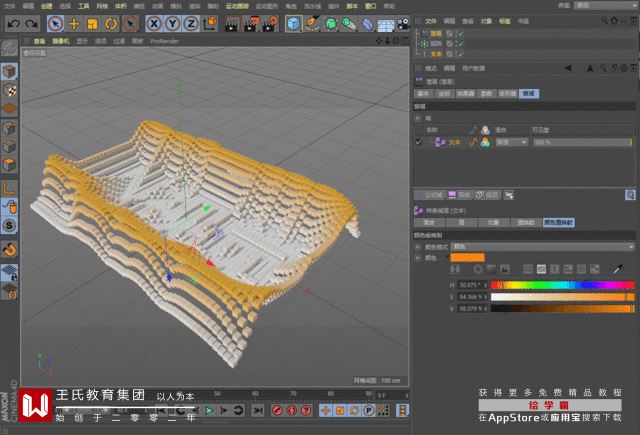This screenshot has width=640, height=435.
Task: Click the color wheel mode icon
Action: coord(478,269)
